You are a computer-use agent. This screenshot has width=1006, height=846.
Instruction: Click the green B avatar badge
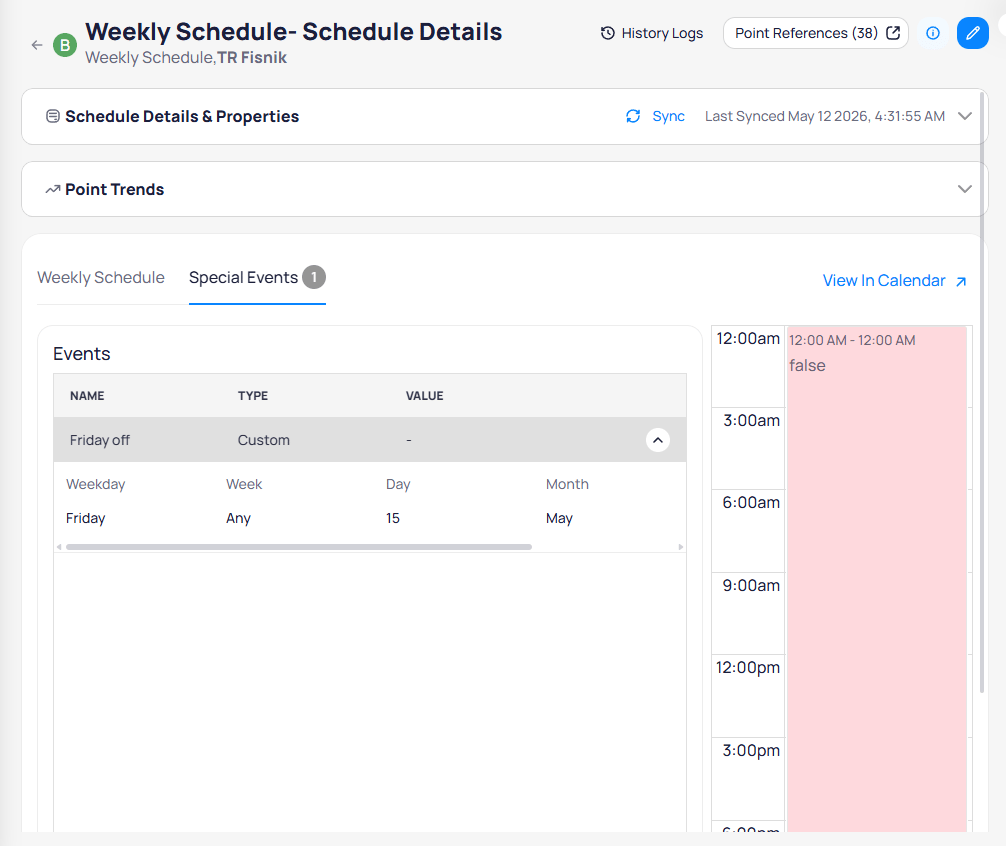(x=65, y=45)
